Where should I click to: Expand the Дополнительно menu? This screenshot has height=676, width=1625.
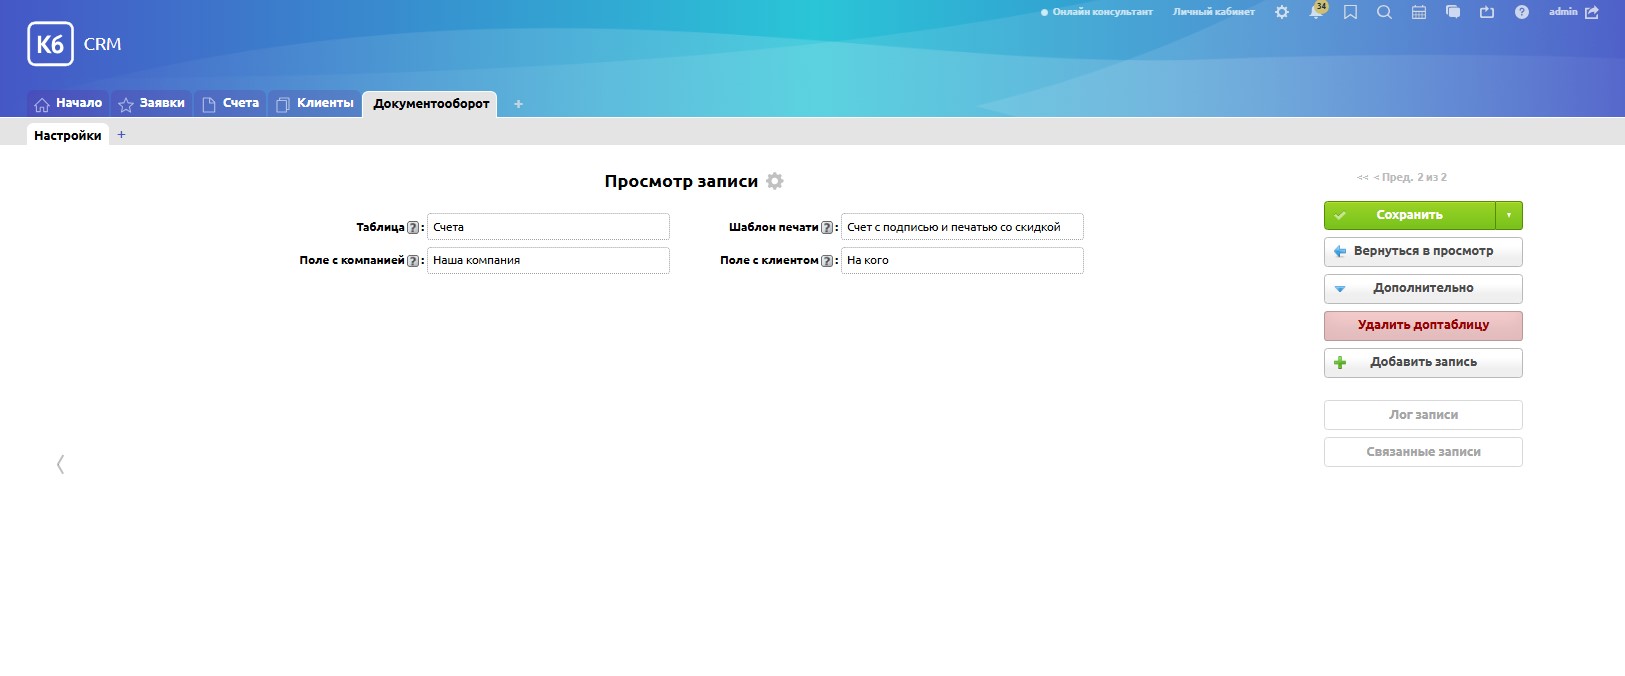(x=1422, y=288)
